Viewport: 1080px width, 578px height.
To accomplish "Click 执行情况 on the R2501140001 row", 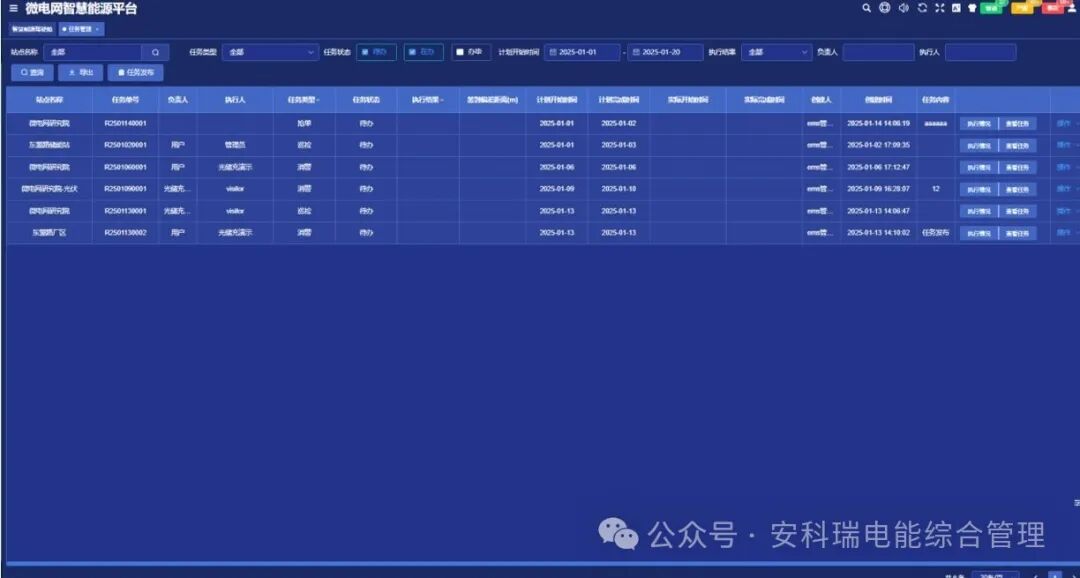I will 979,122.
